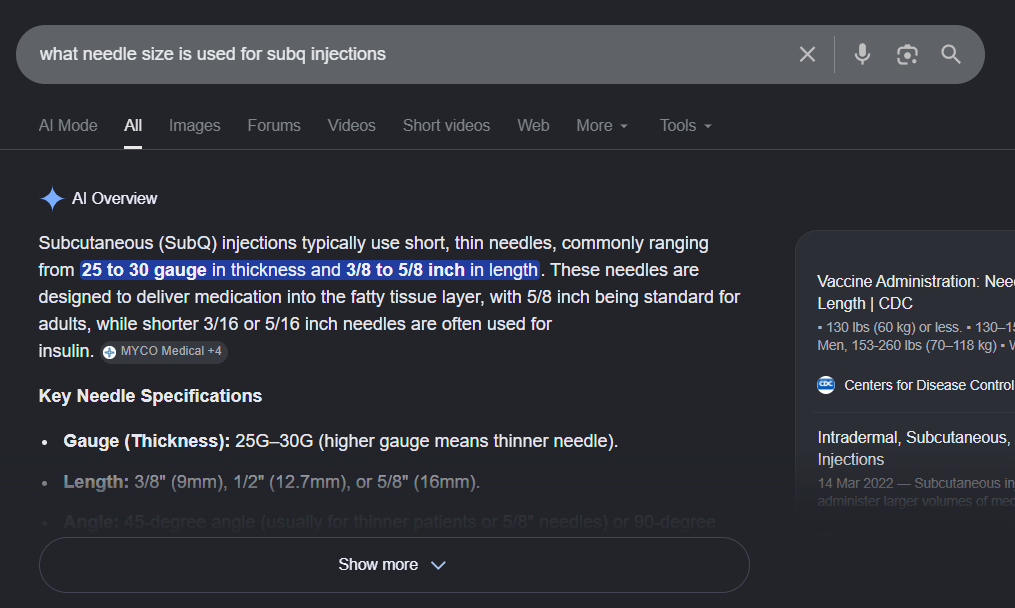The image size is (1015, 608).
Task: Open the Short videos tab
Action: [447, 126]
